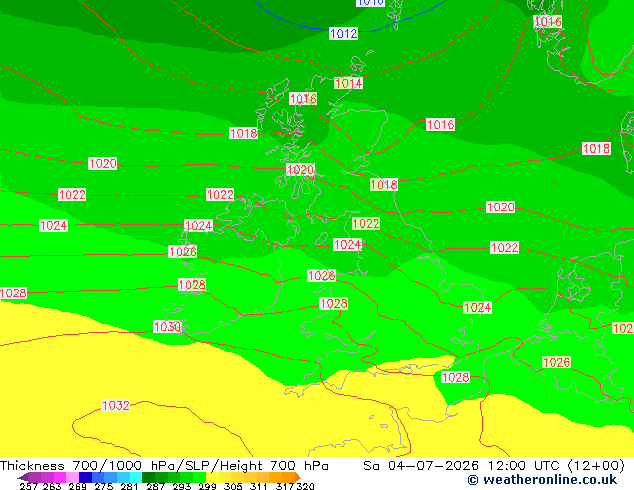This screenshot has height=490, width=634.
Task: Click the 1014 isobar label north of Scotland
Action: [349, 83]
